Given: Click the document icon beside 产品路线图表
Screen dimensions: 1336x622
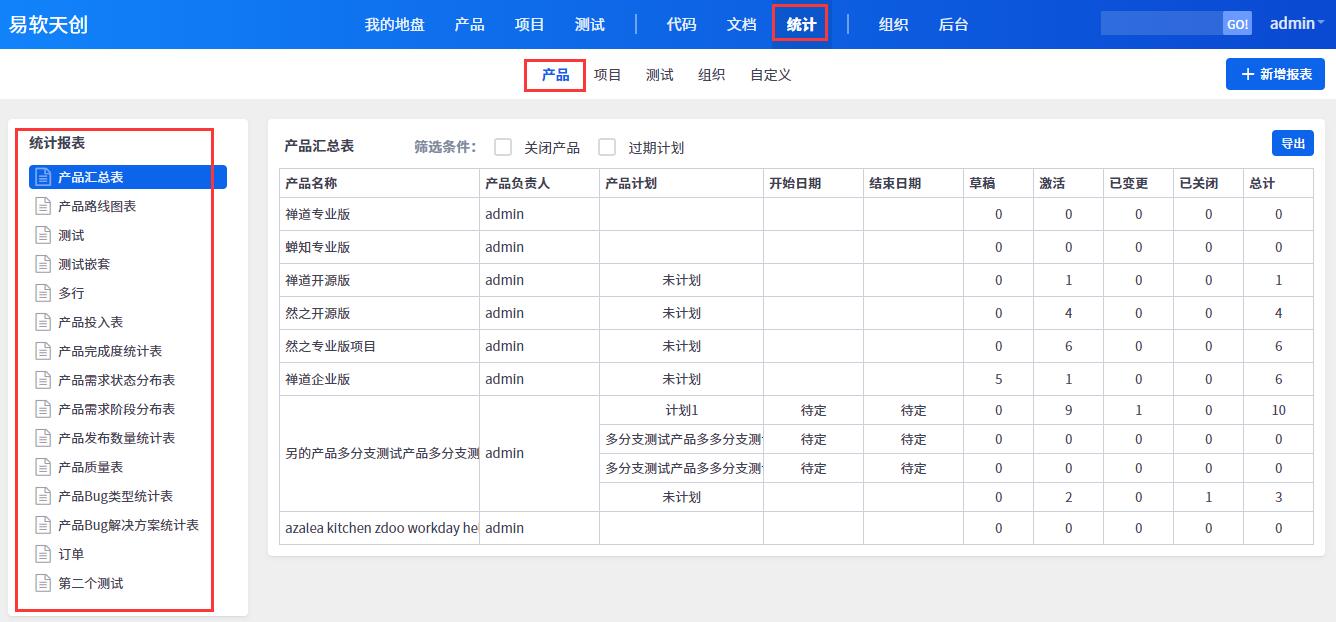Looking at the screenshot, I should point(43,206).
